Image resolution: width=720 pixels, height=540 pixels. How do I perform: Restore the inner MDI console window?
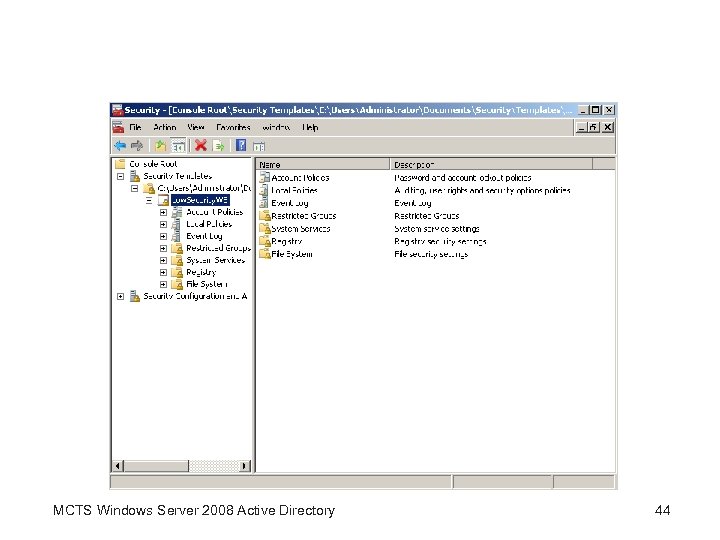[x=594, y=127]
